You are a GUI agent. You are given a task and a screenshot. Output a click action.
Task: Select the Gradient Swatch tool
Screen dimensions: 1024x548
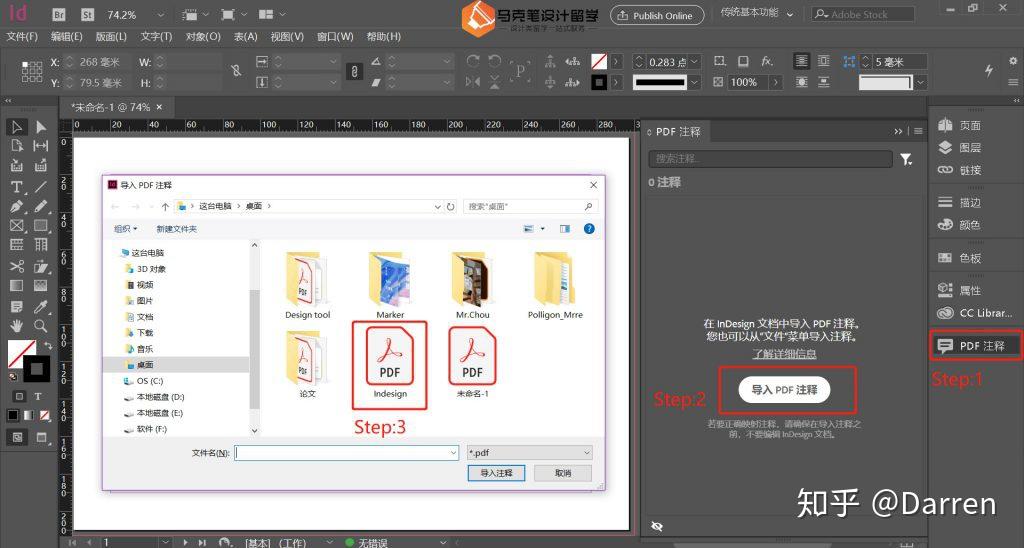click(x=17, y=285)
